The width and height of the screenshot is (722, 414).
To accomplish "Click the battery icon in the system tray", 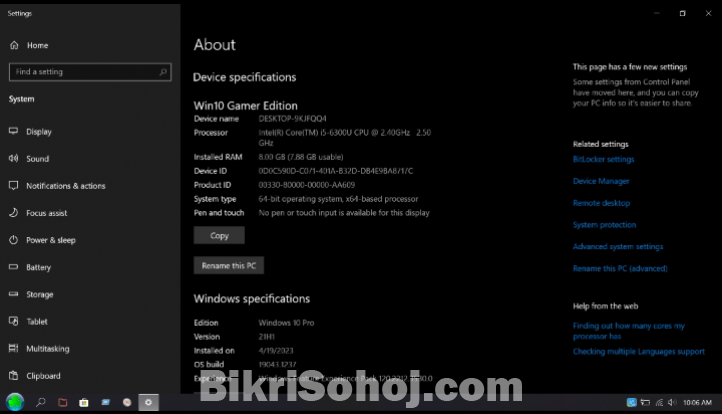I will [646, 402].
